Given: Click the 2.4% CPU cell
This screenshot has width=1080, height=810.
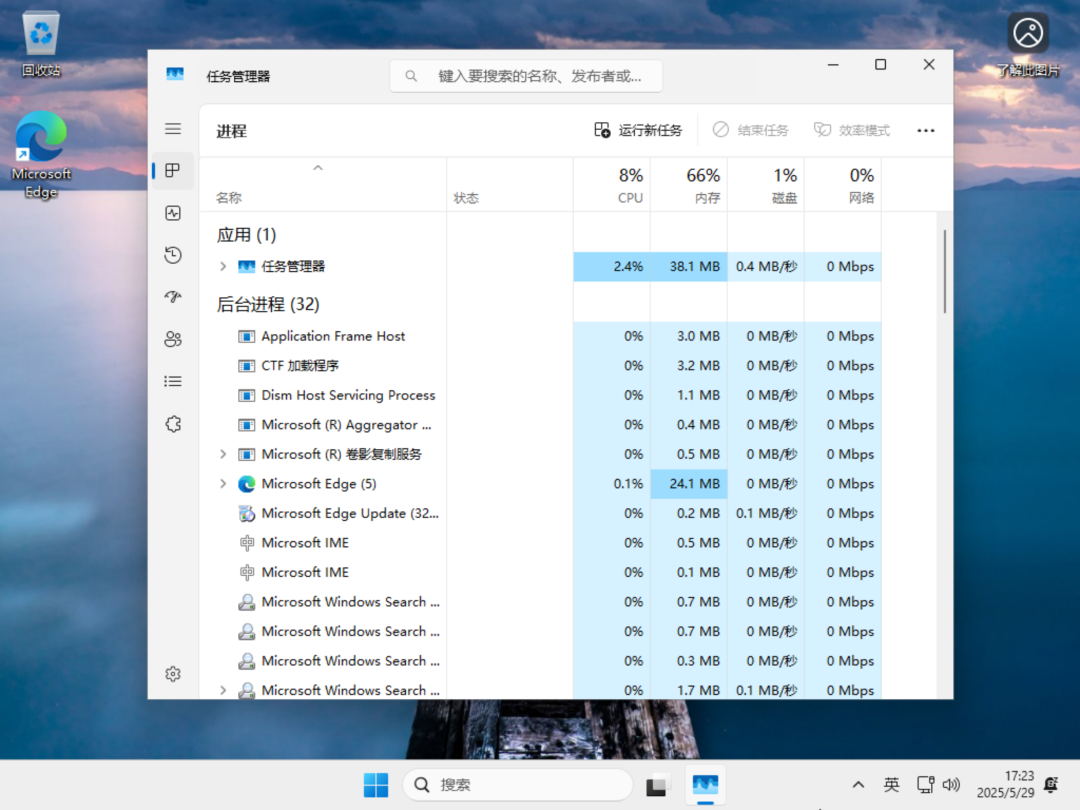Looking at the screenshot, I should click(612, 267).
